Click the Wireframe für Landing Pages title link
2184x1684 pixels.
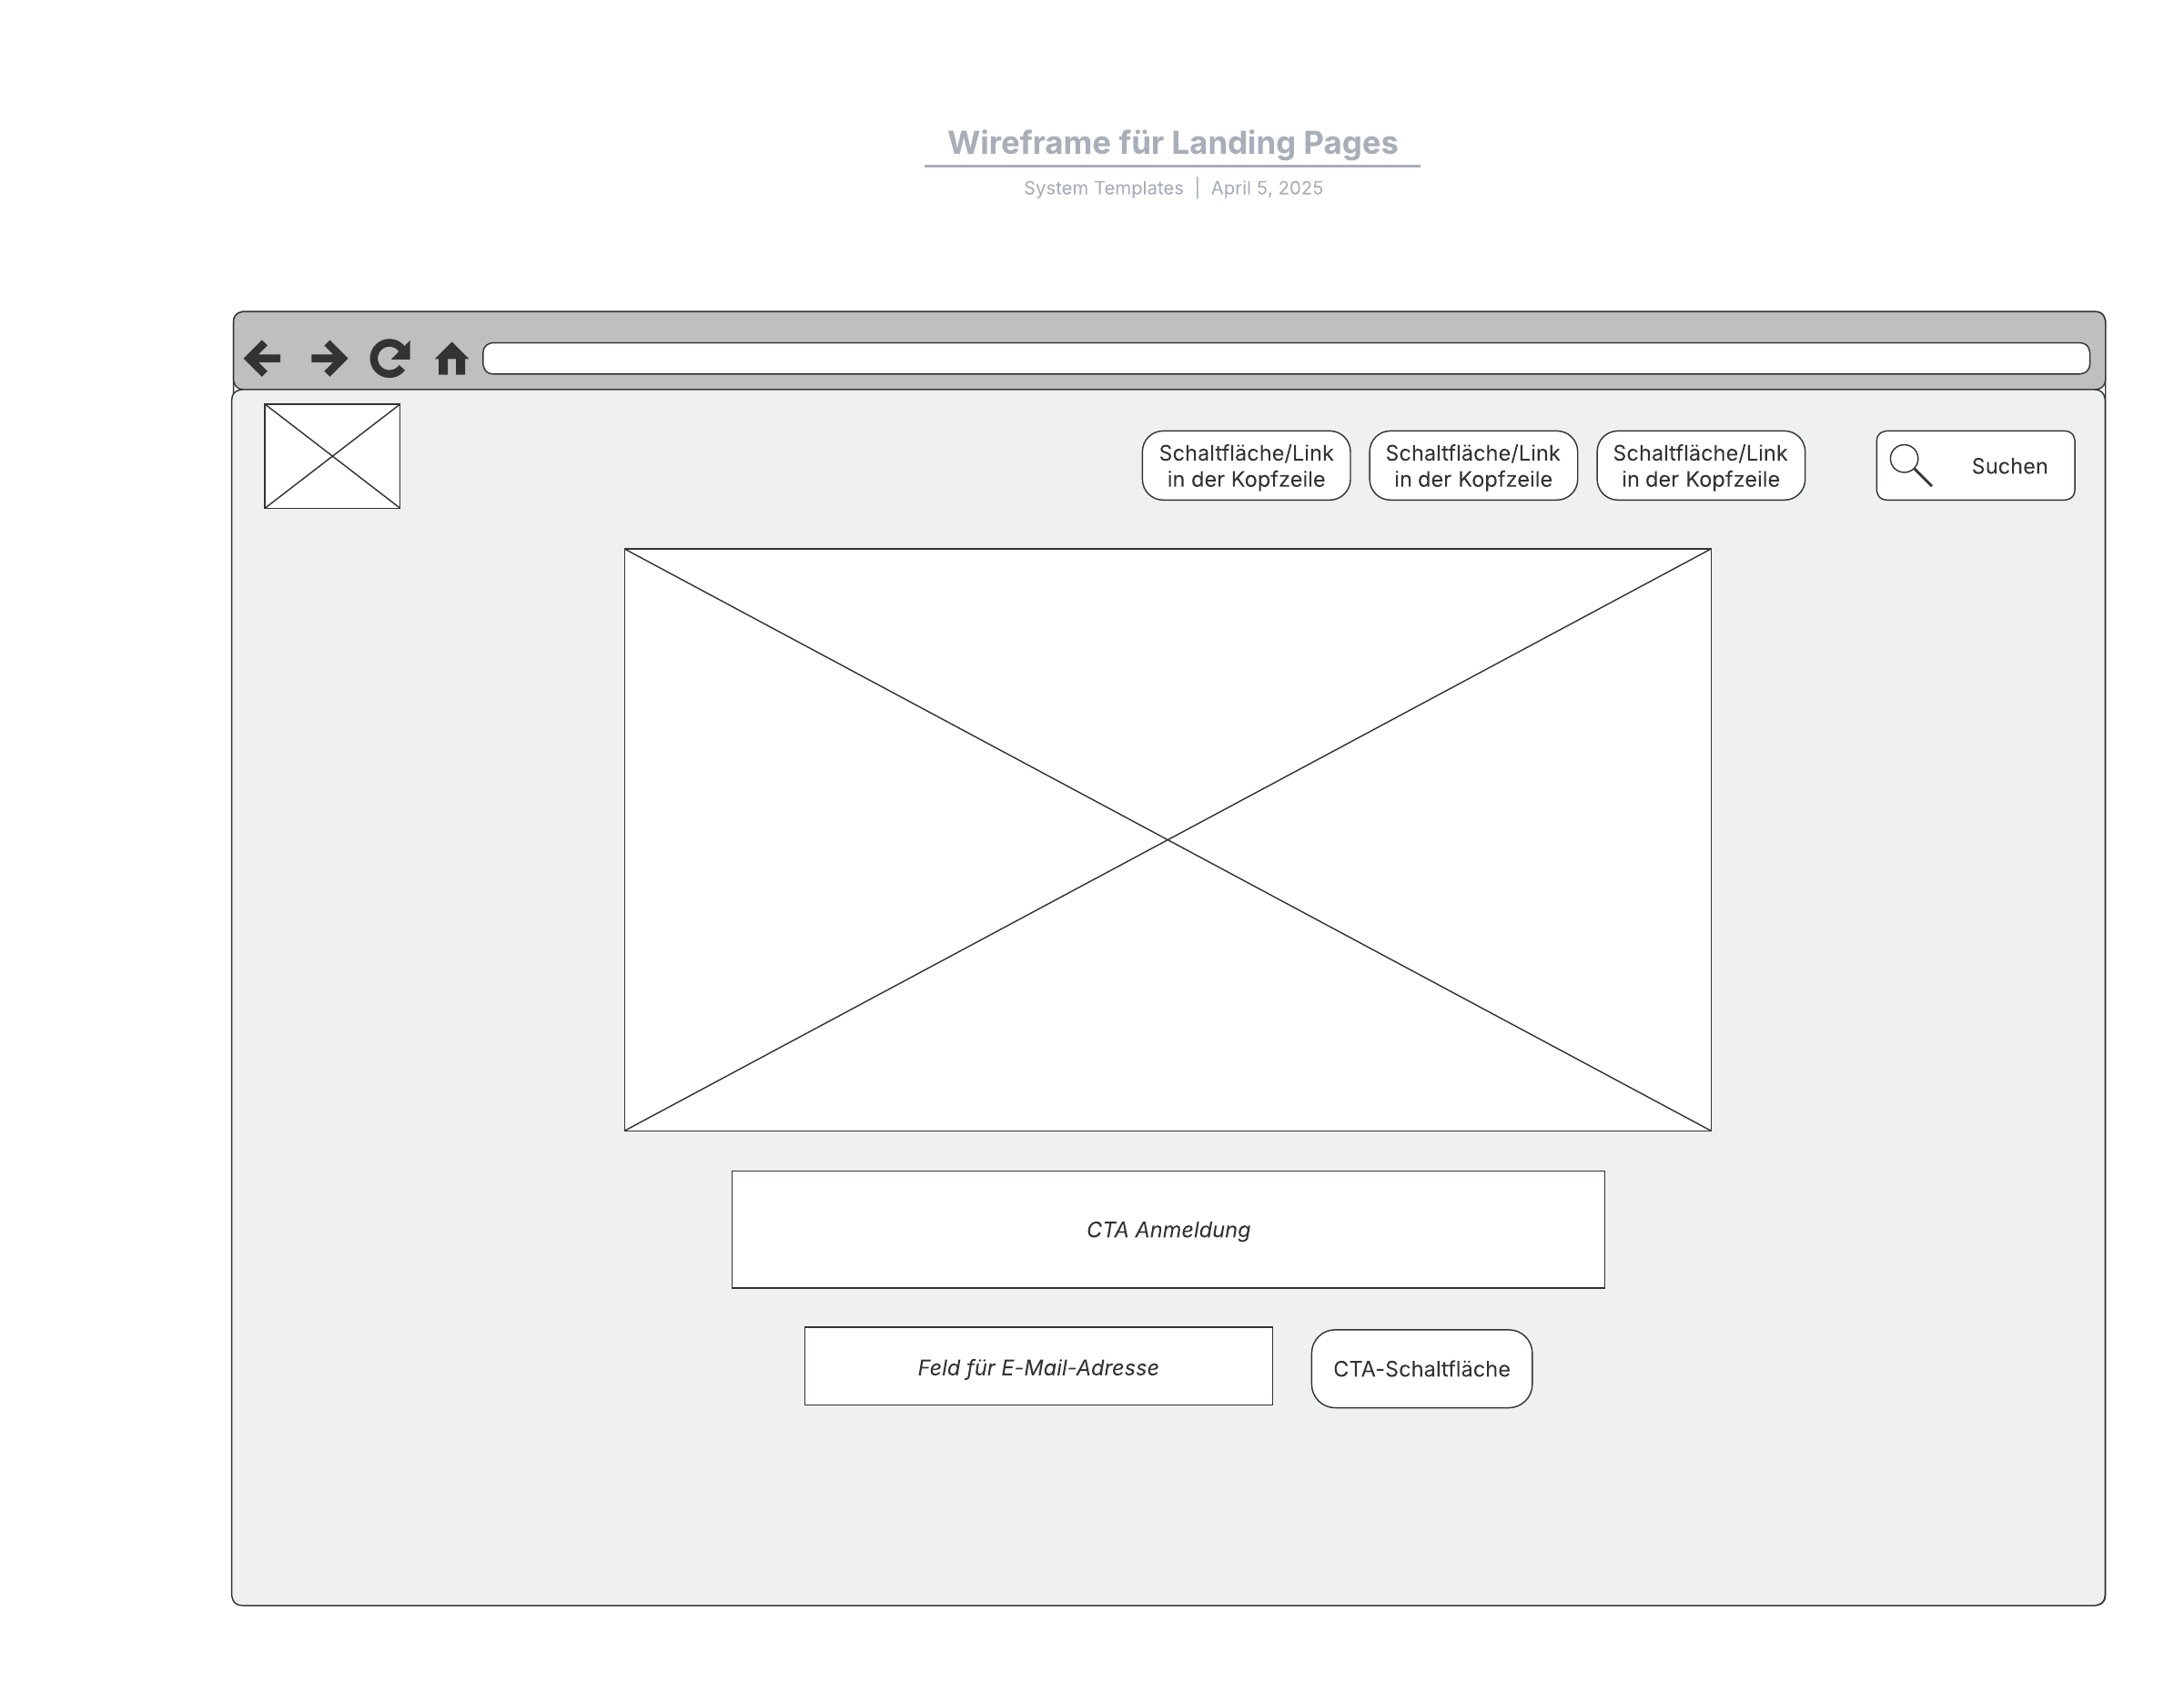(x=1172, y=143)
